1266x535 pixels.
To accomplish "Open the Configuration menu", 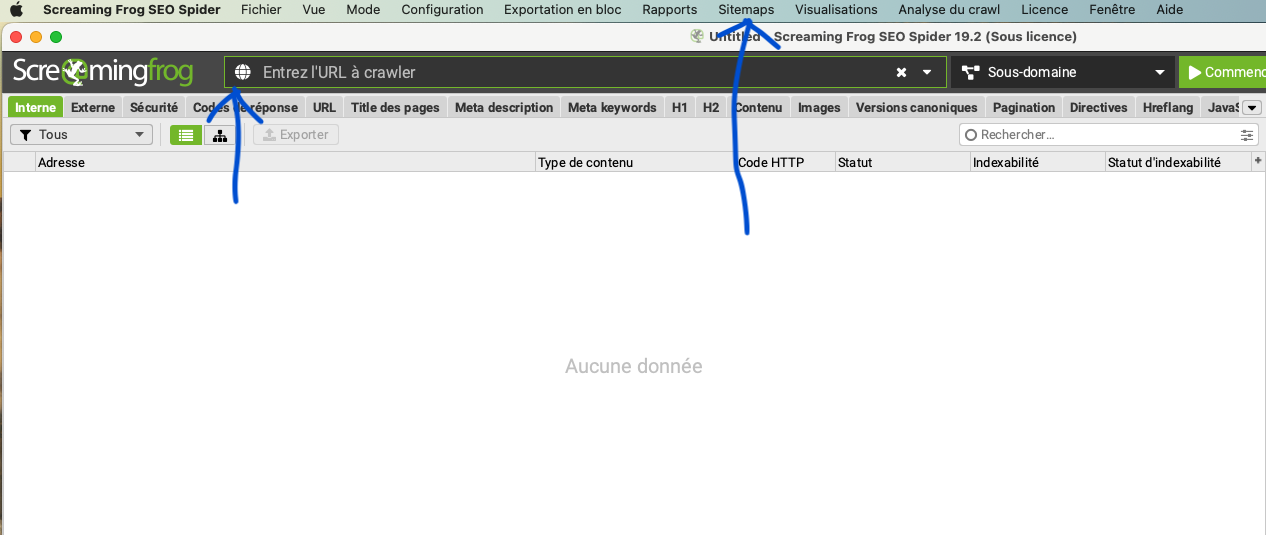I will tap(442, 9).
